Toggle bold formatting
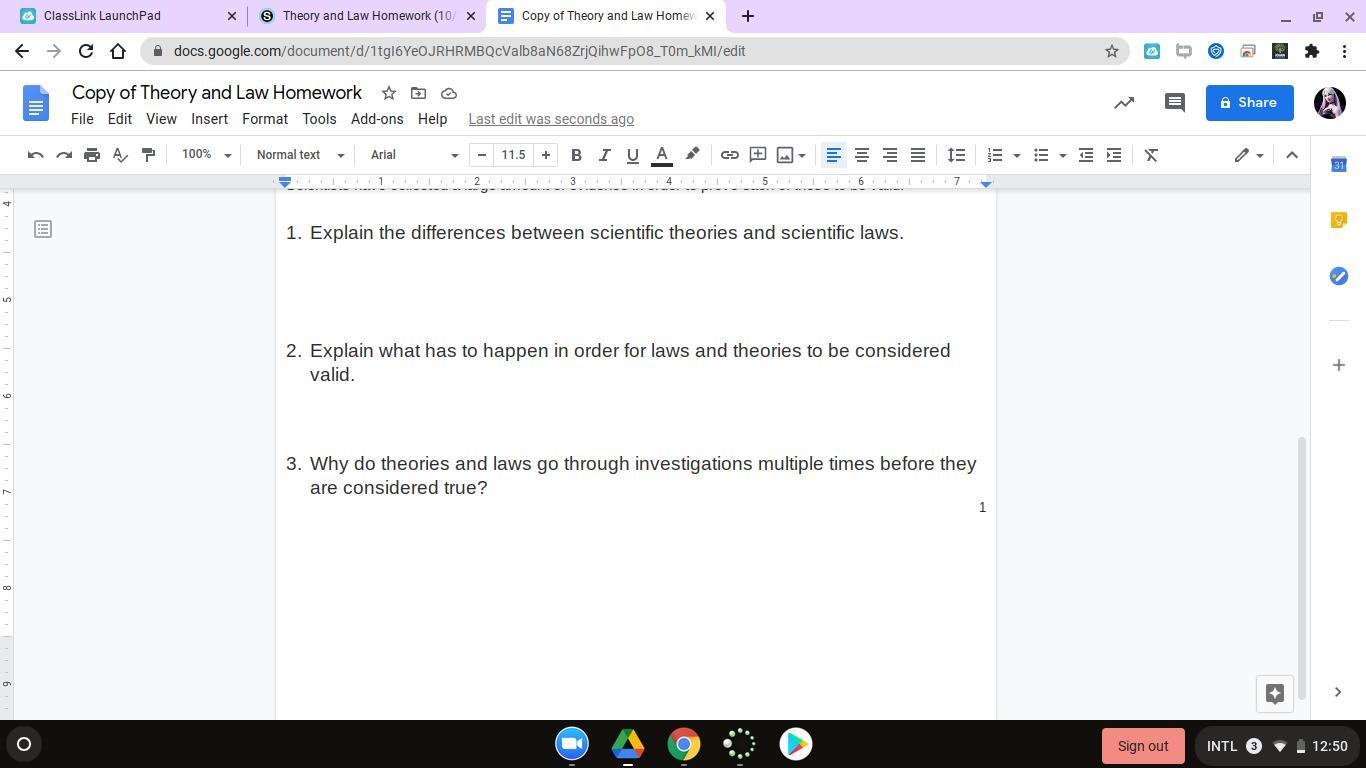 tap(576, 155)
